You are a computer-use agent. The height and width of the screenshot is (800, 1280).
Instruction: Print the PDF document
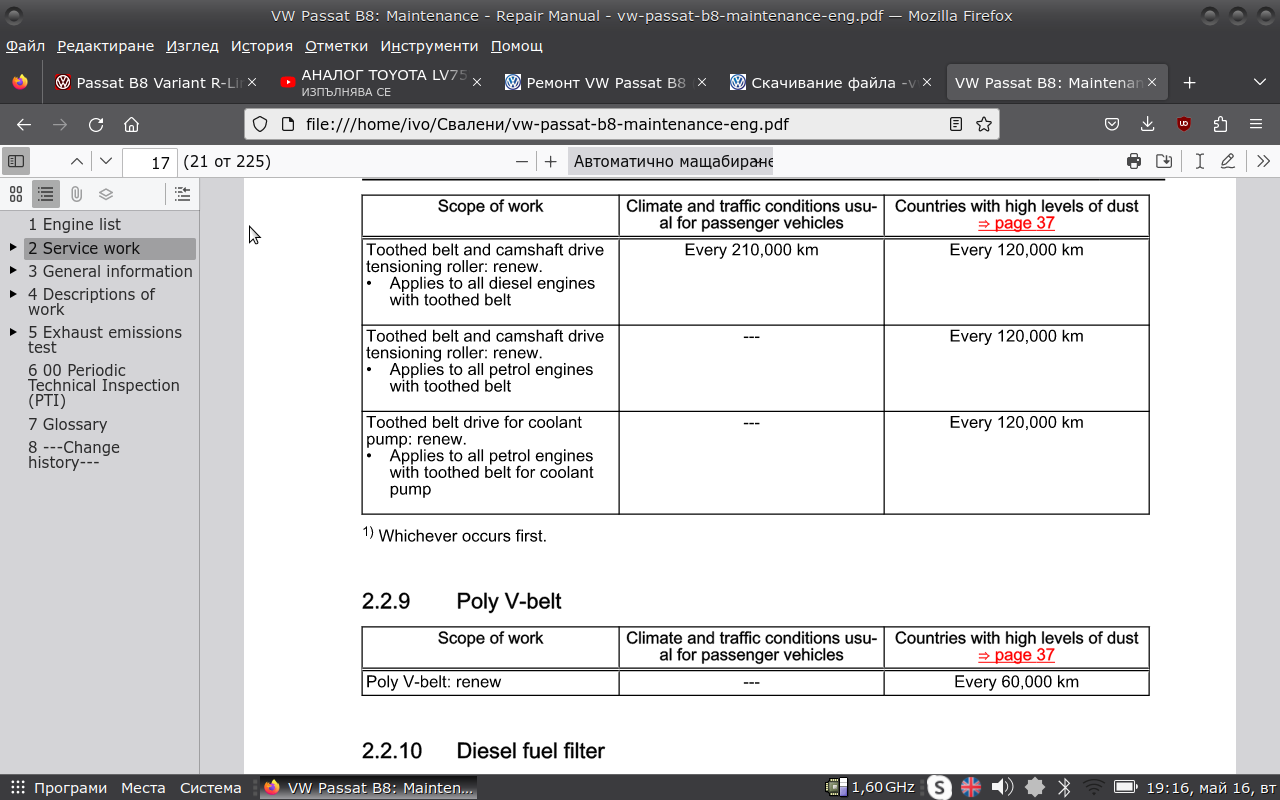[x=1133, y=161]
